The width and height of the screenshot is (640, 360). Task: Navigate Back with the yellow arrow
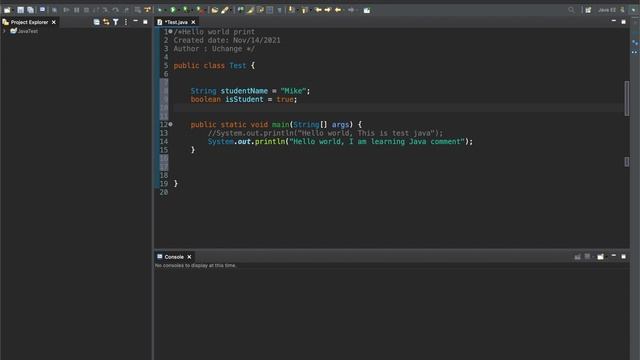coord(338,10)
